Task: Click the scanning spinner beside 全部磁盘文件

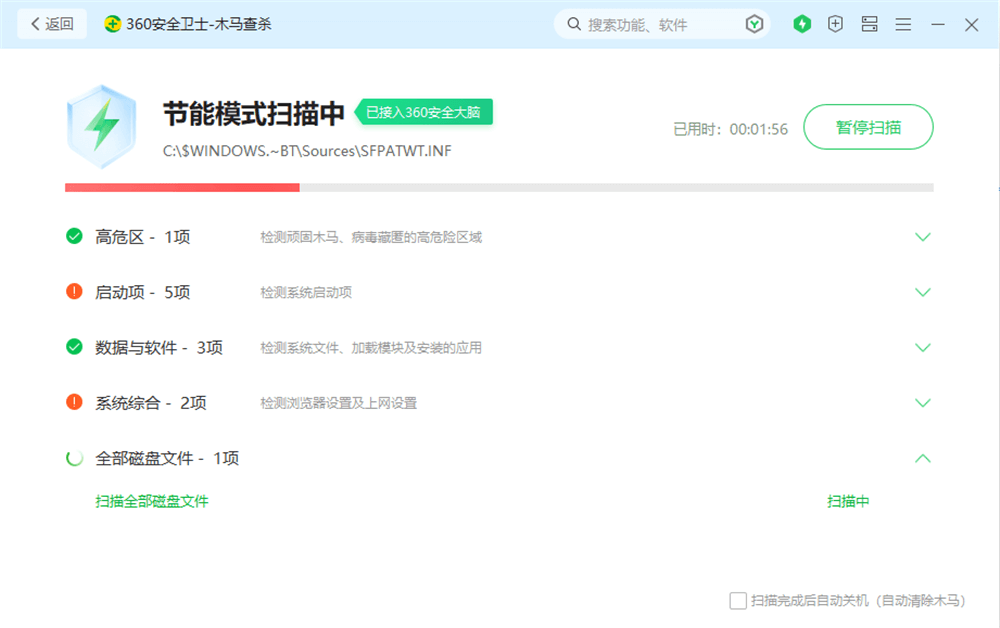Action: point(73,458)
